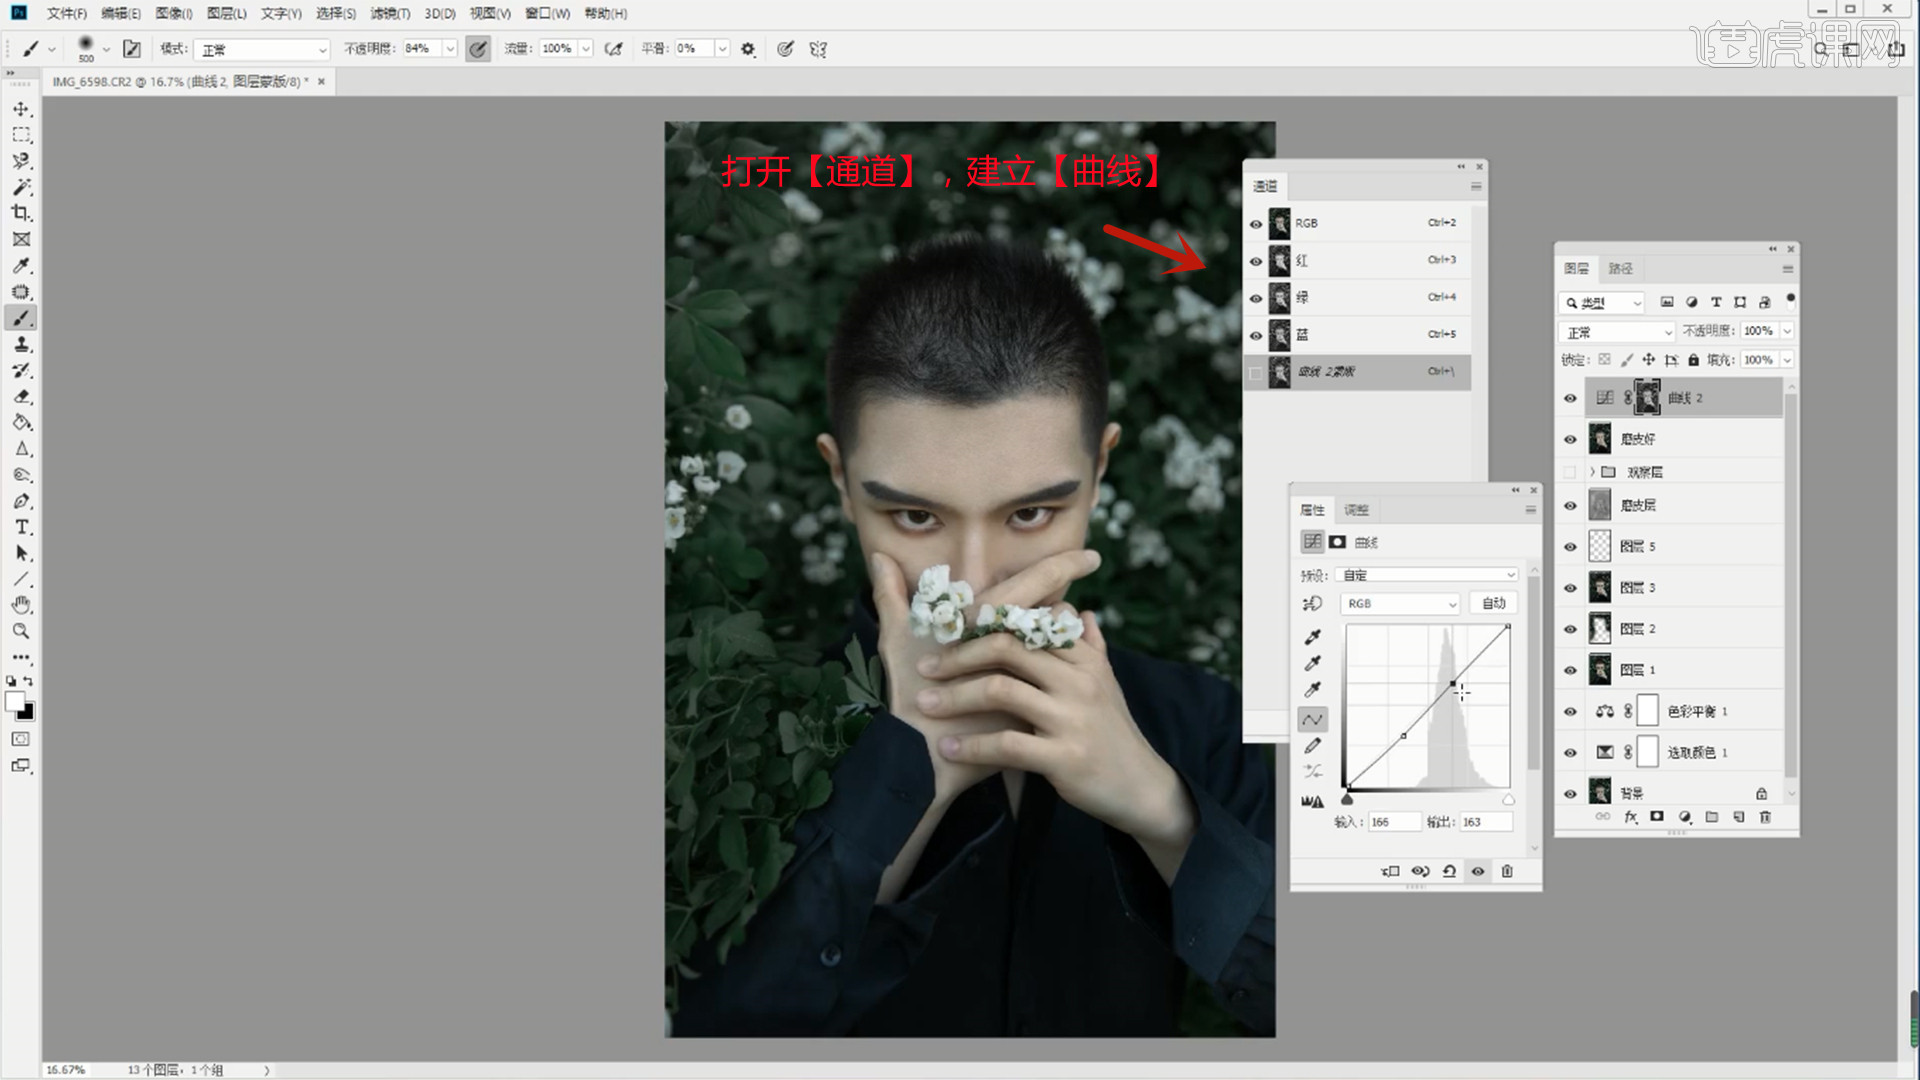This screenshot has width=1920, height=1080.
Task: Click the delete adjustment trash icon
Action: click(x=1507, y=871)
